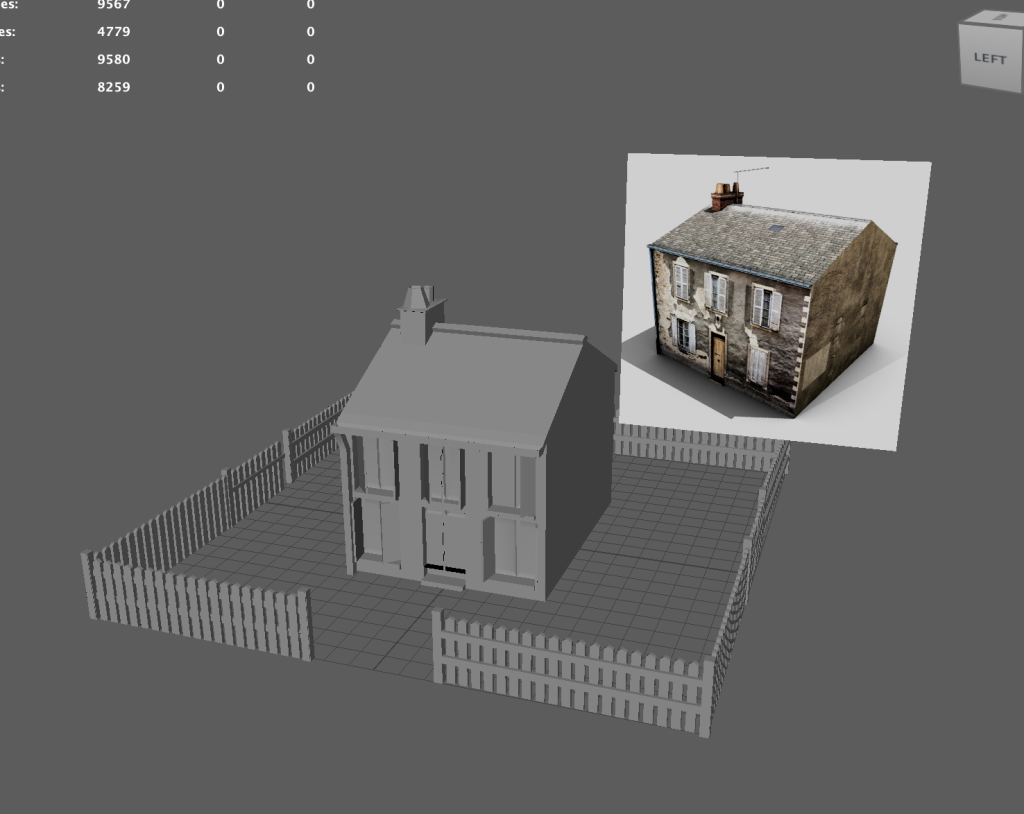Select the right side fence run

748,562
